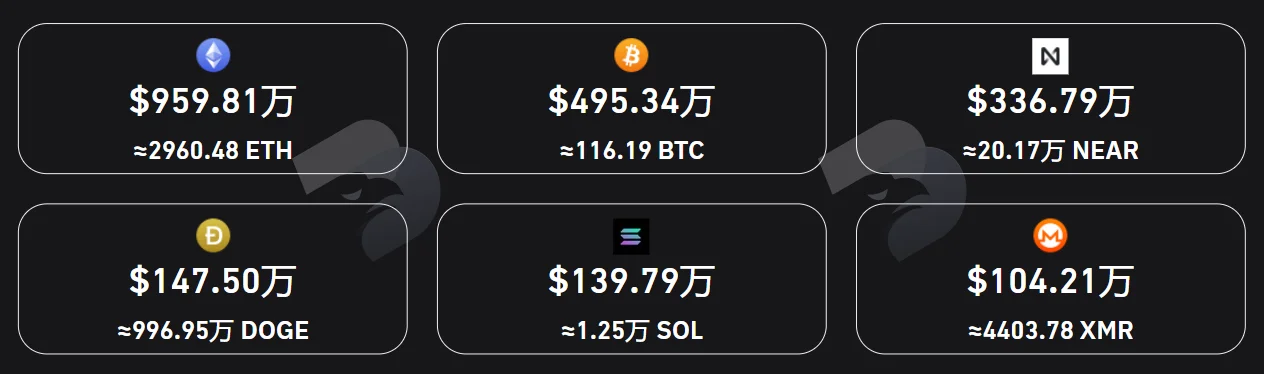1264x374 pixels.
Task: Click the ≈1.25万 SOL quantity text
Action: pos(631,332)
